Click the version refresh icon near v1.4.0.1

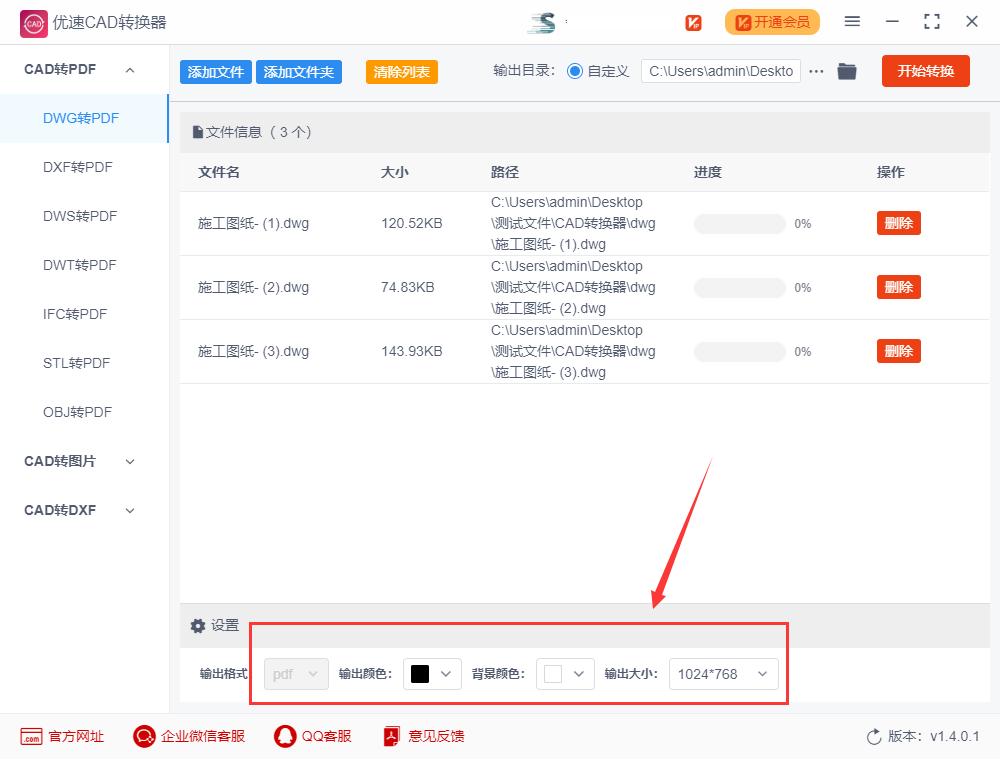pos(872,736)
